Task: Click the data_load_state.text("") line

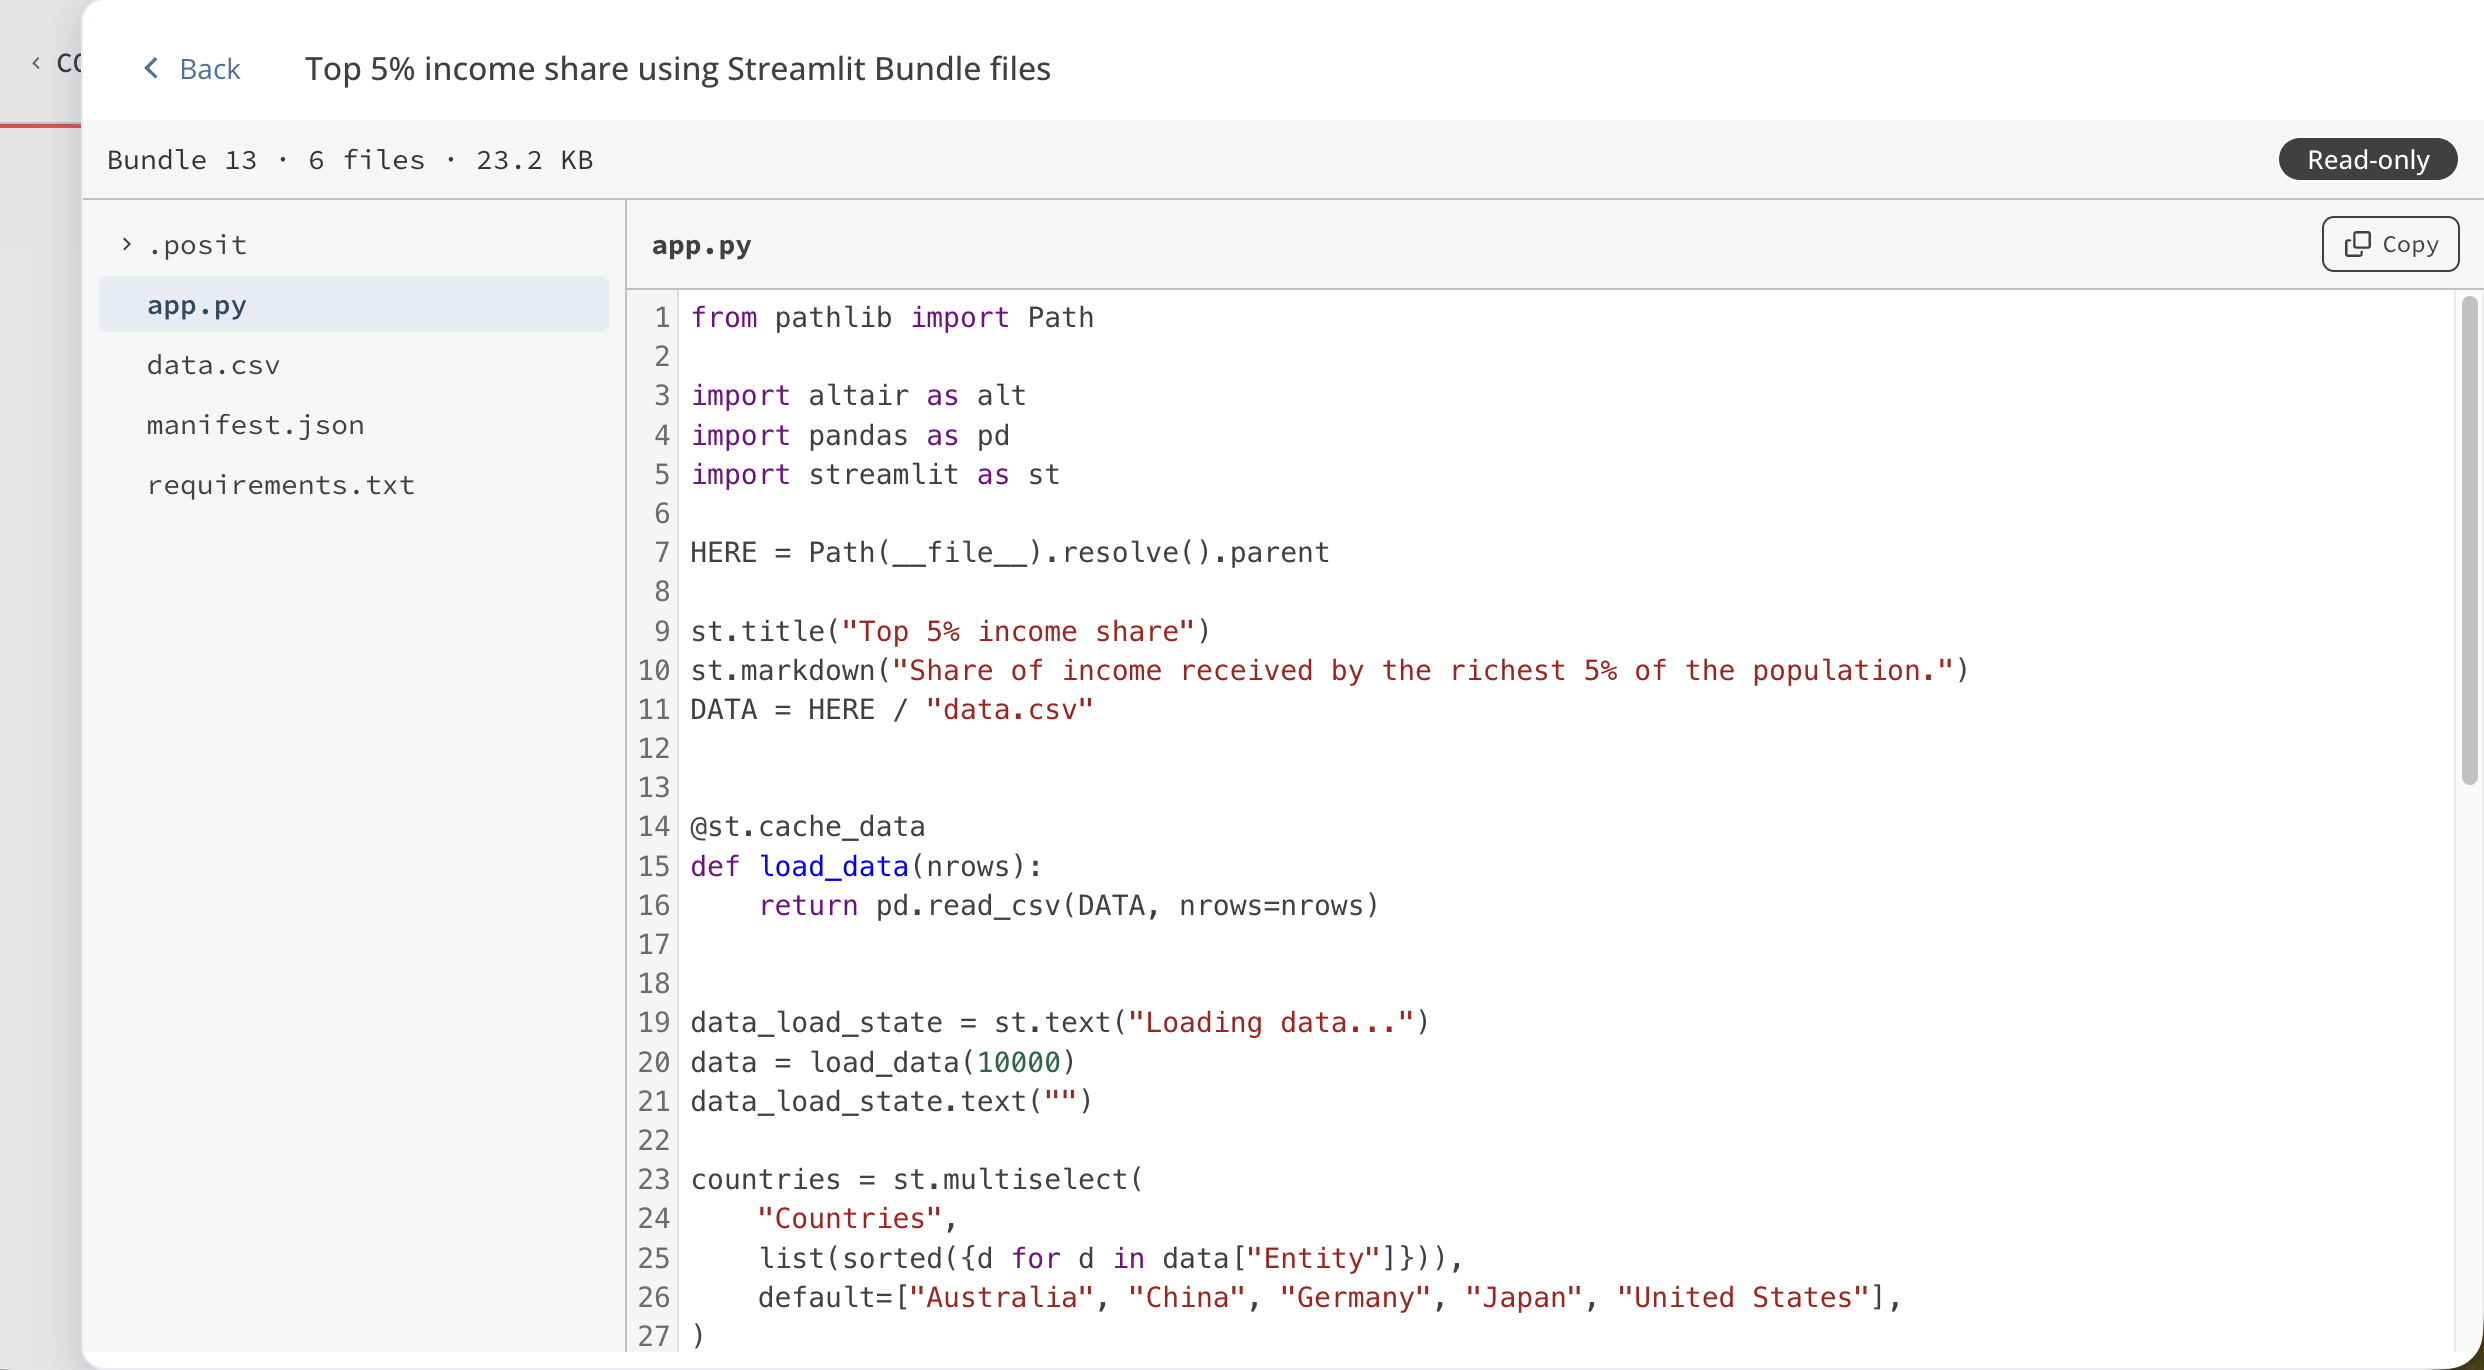Action: click(892, 1102)
